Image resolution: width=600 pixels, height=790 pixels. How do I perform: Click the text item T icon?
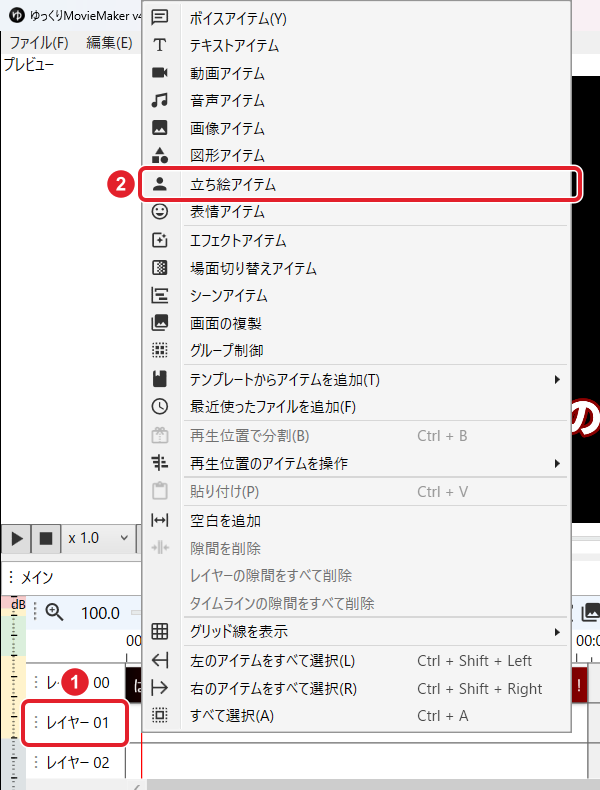[x=160, y=45]
